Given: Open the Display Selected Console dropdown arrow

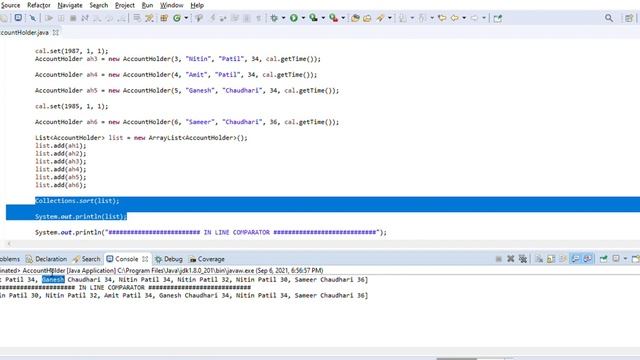Looking at the screenshot, I should tap(625, 259).
